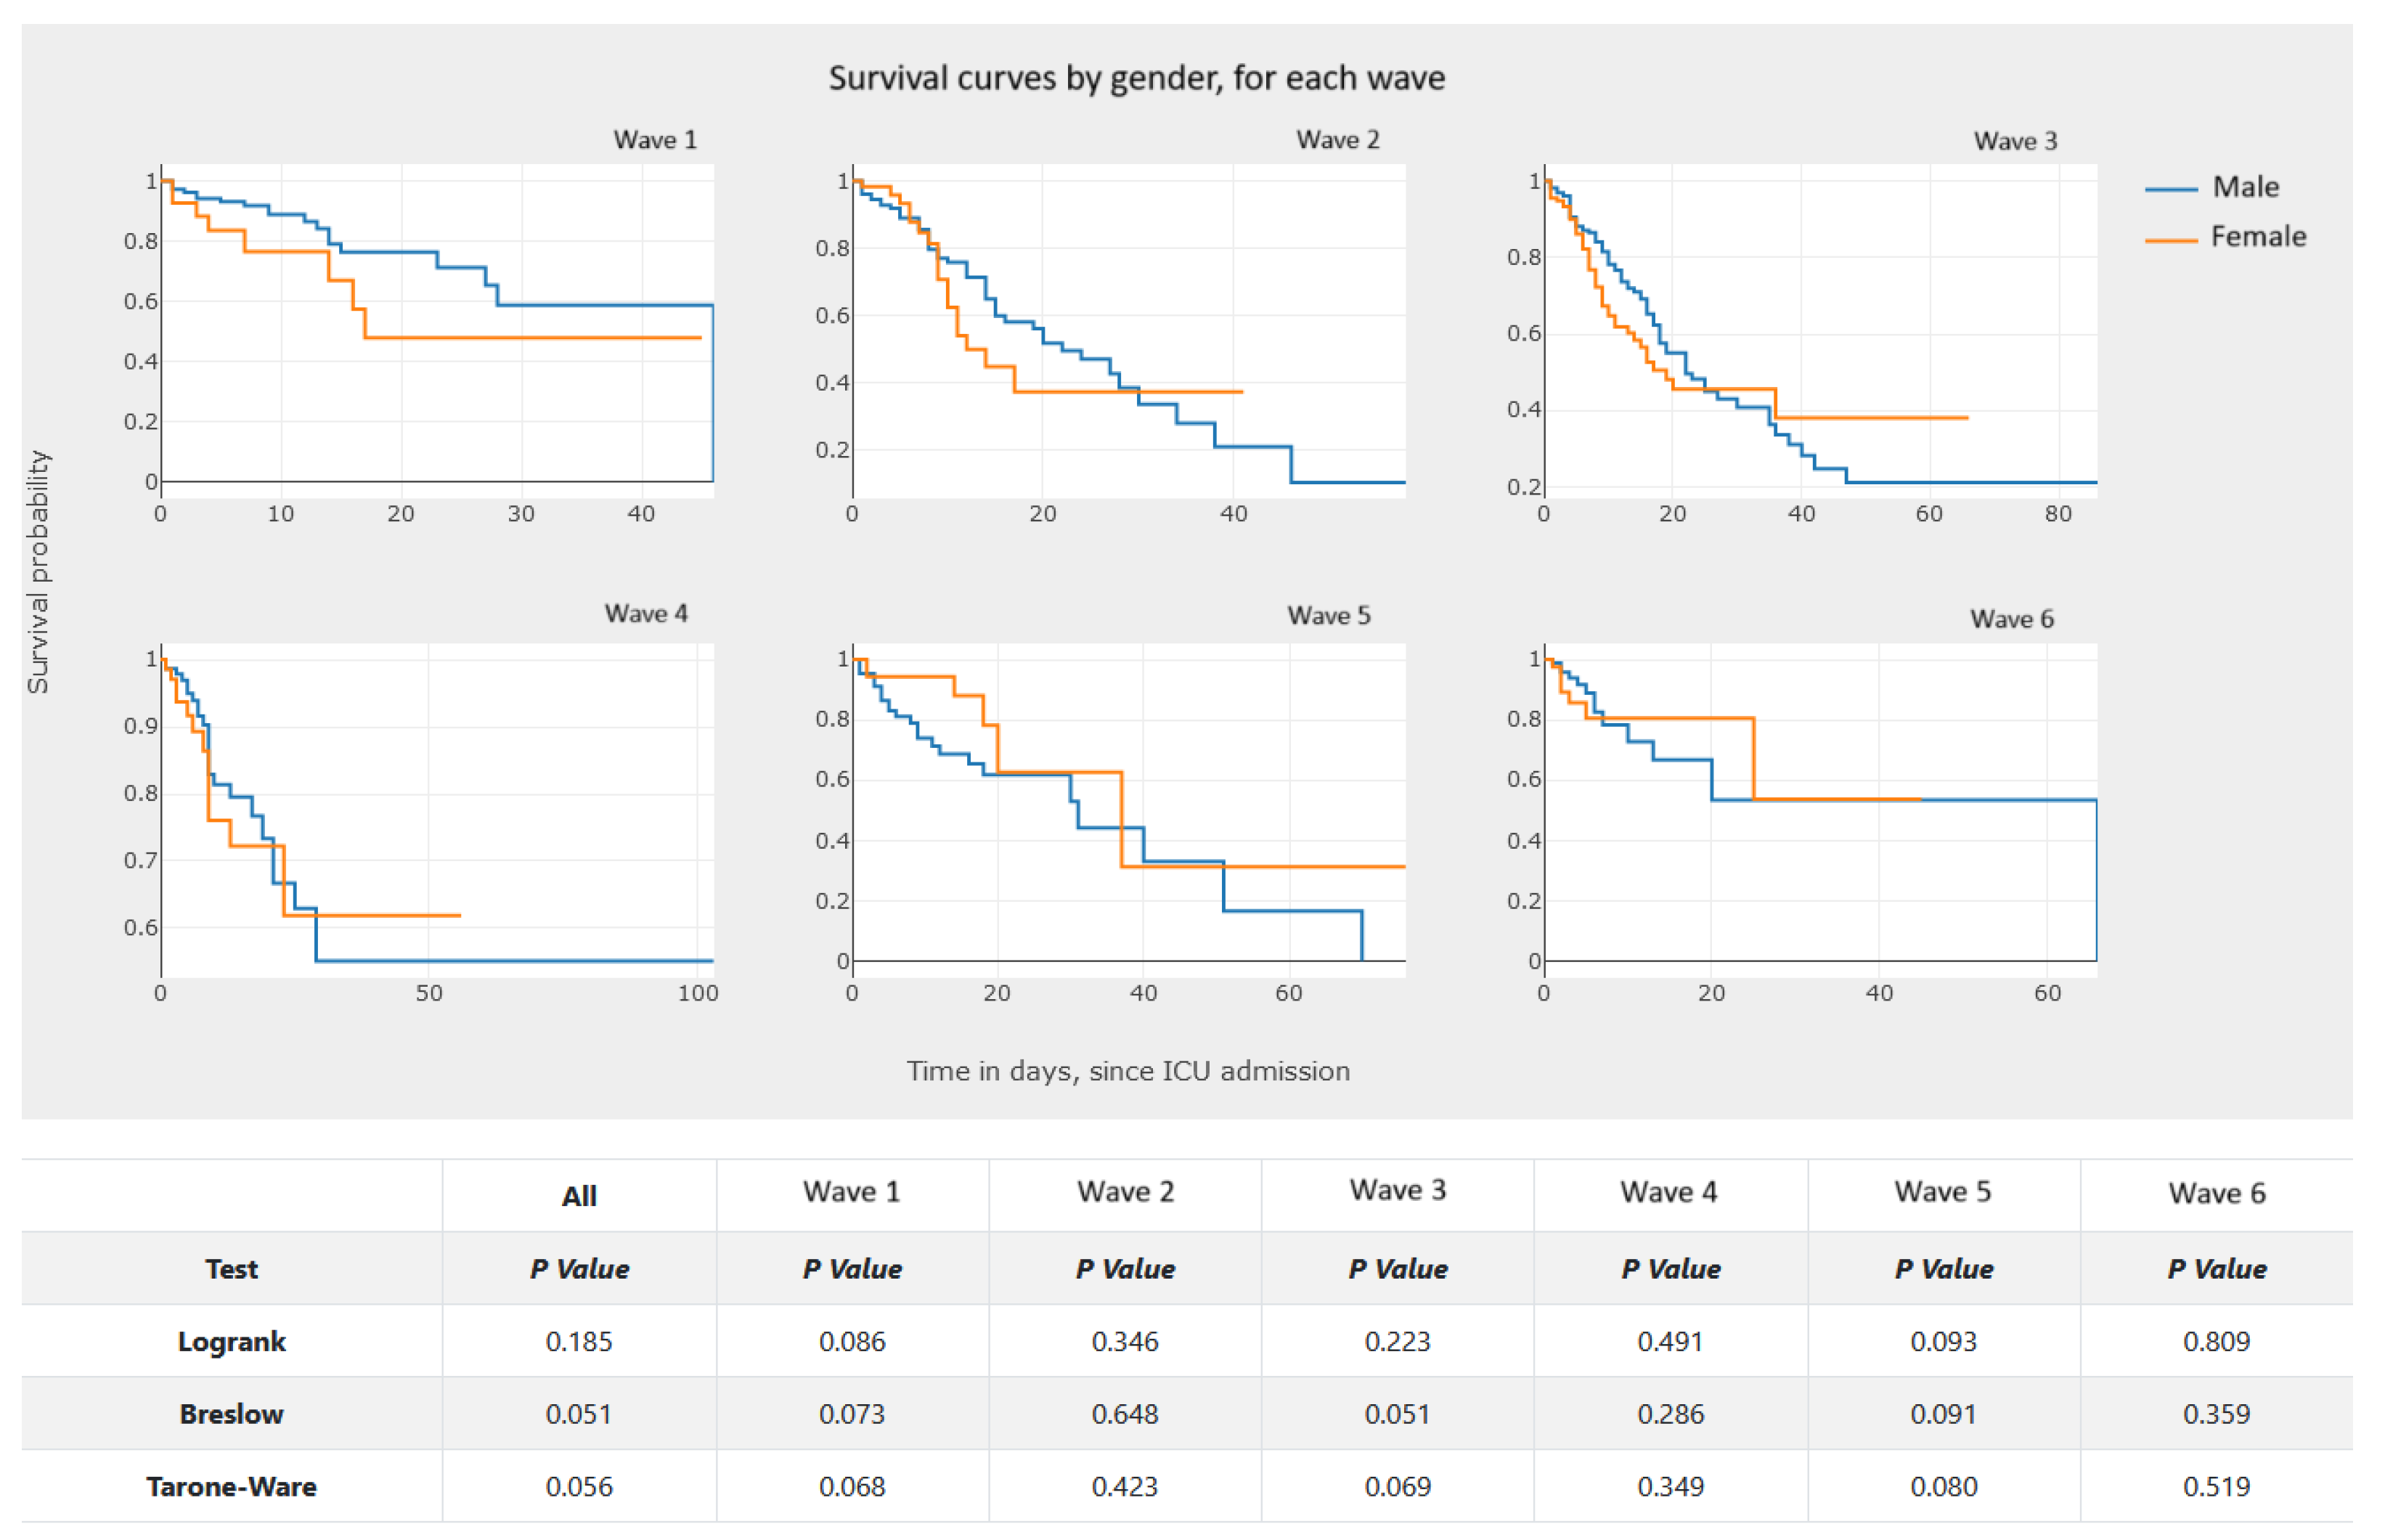Click the Wave 1 chart subplot title
The image size is (2385, 1540).
pyautogui.click(x=655, y=140)
